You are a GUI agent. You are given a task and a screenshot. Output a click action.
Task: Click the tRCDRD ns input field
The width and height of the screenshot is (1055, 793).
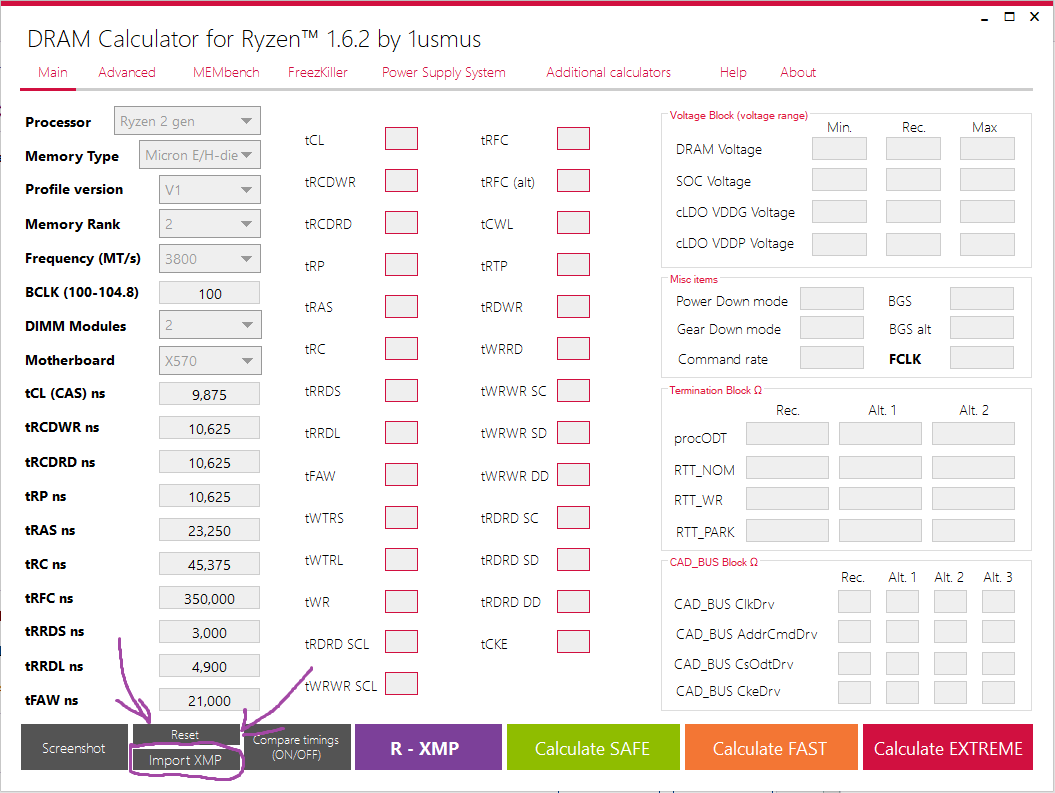point(209,463)
